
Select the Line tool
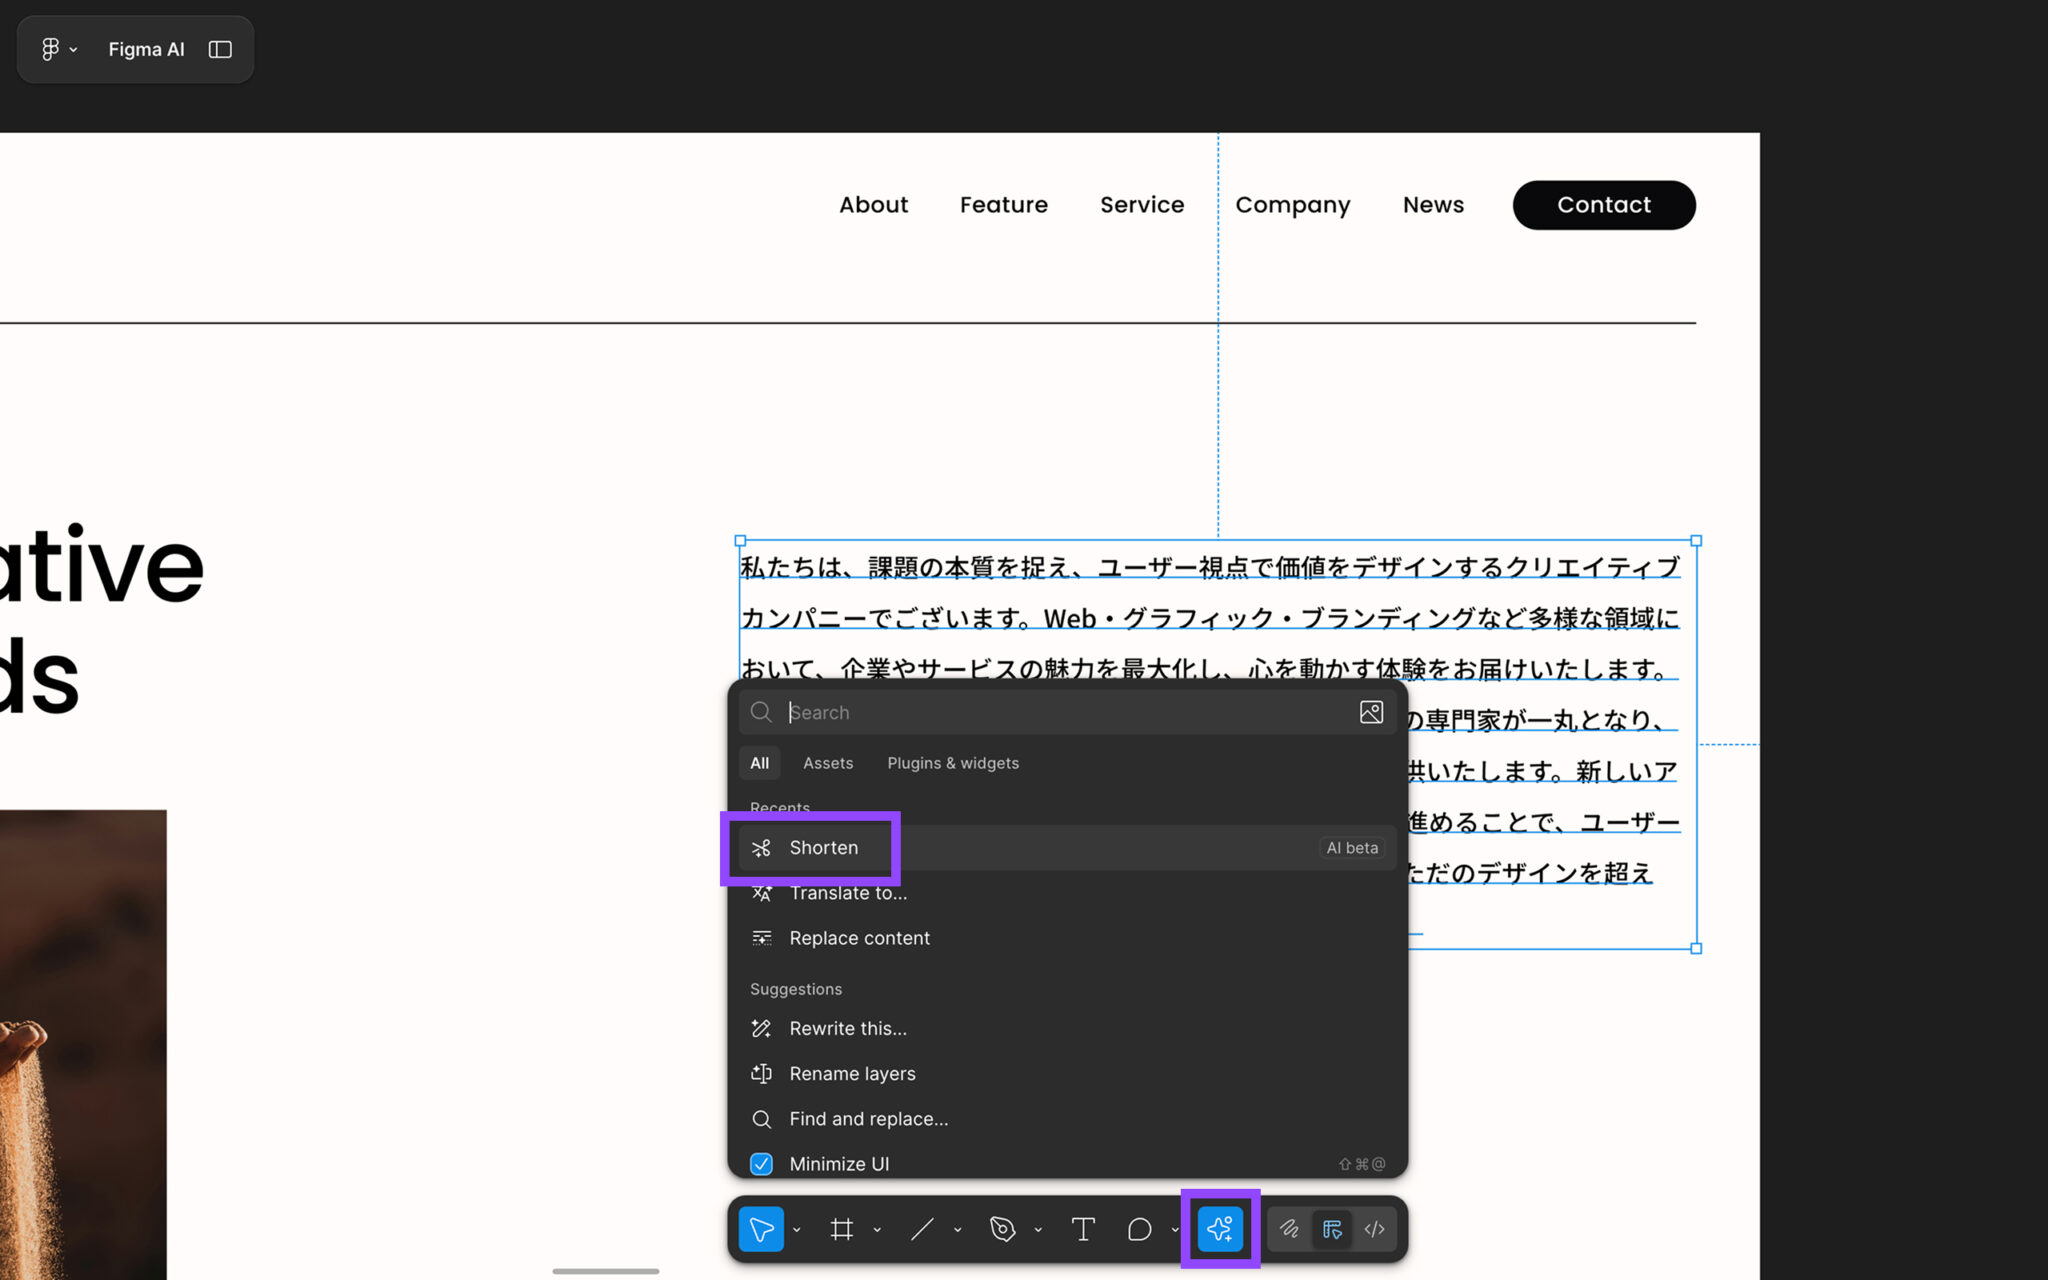coord(923,1229)
